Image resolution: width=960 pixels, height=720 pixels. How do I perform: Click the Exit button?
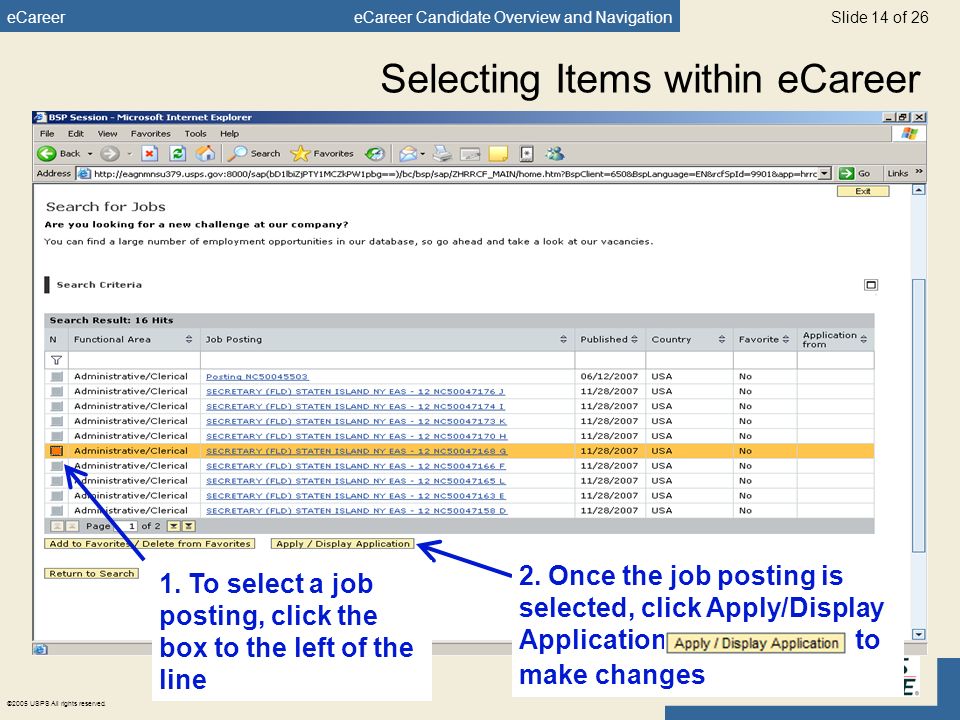[863, 192]
